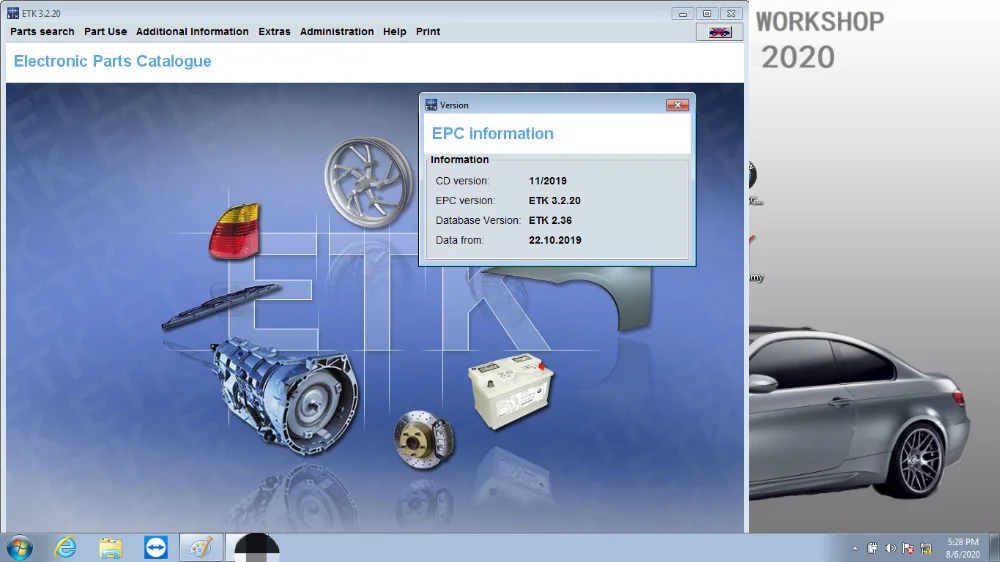Click the wiper blade image
Image resolution: width=1000 pixels, height=562 pixels.
[x=220, y=305]
